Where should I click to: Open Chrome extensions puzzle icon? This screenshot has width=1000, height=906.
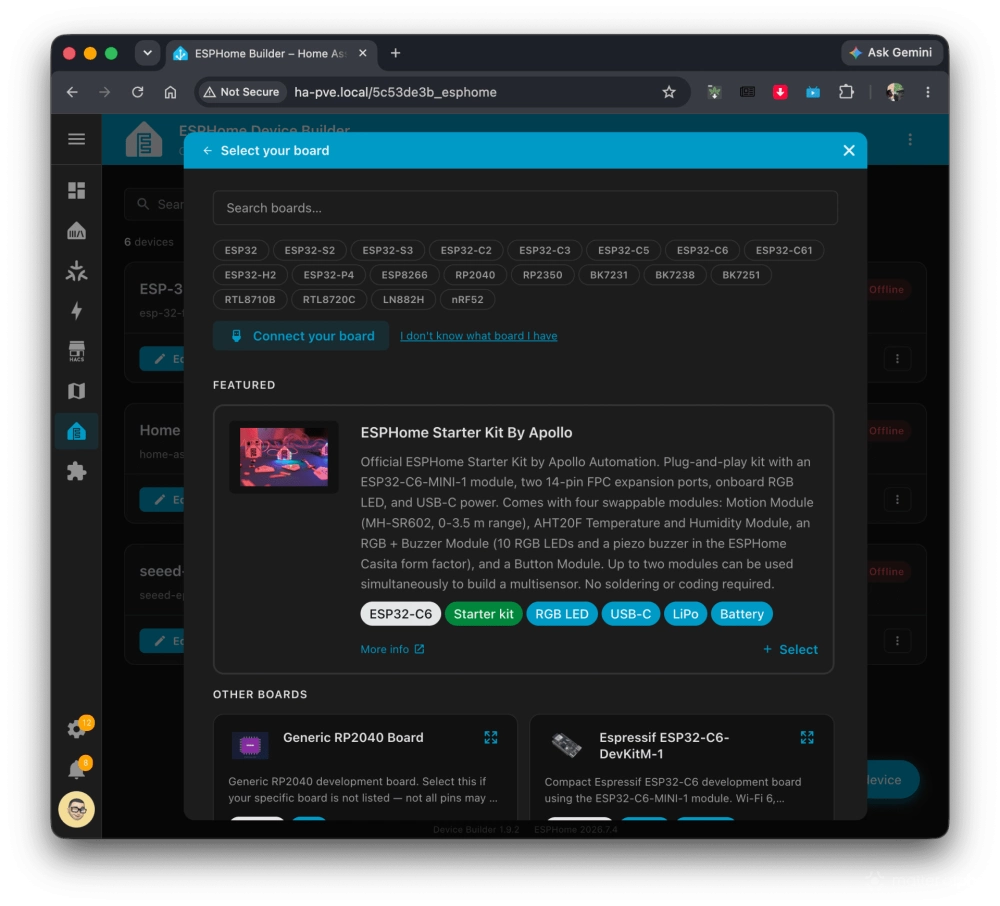pyautogui.click(x=846, y=92)
